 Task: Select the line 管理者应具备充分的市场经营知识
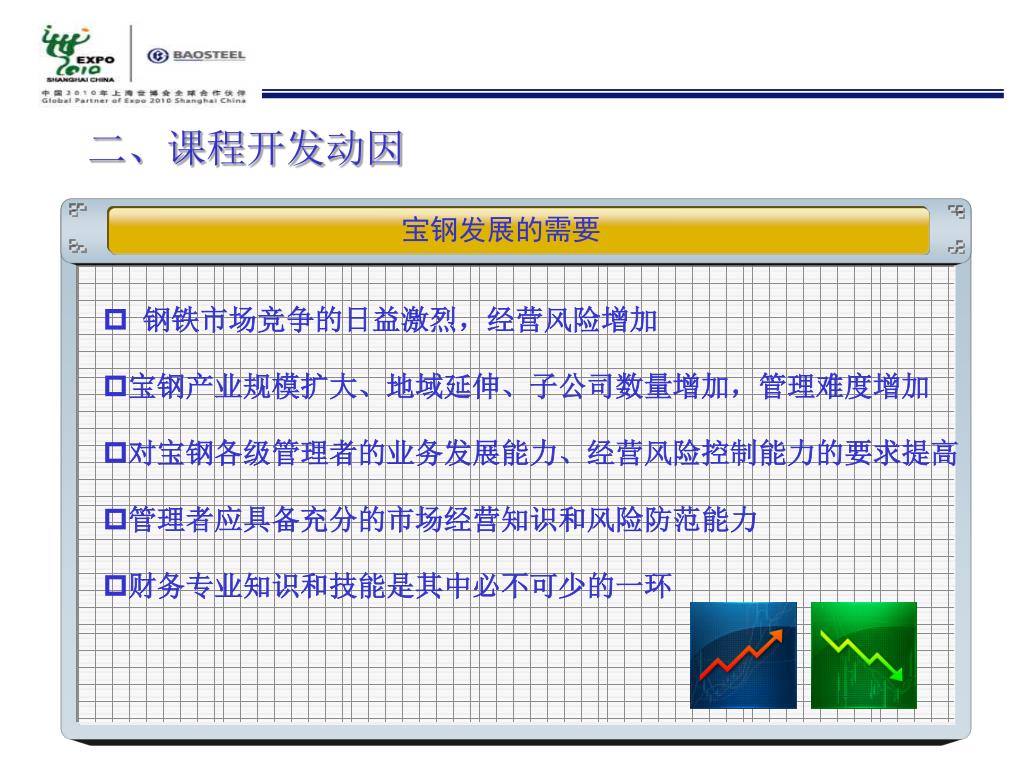443,520
